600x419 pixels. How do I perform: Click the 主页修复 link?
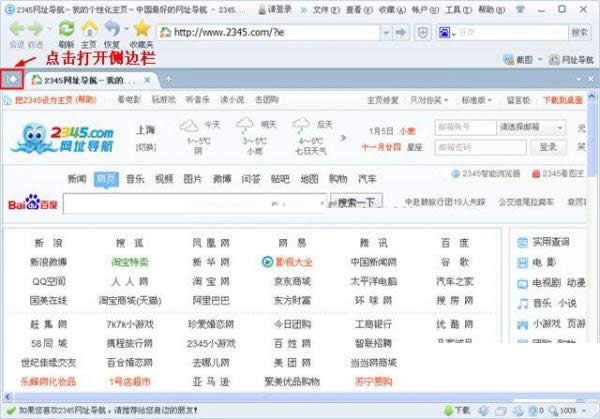coord(383,100)
